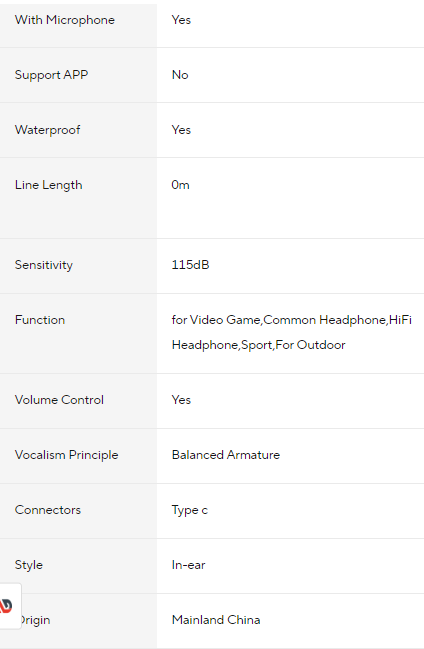This screenshot has width=424, height=649.
Task: Click the Balanced Armature value
Action: click(x=226, y=455)
